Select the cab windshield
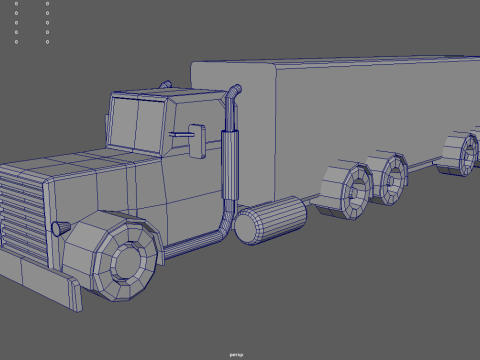The height and width of the screenshot is (360, 480). [137, 124]
